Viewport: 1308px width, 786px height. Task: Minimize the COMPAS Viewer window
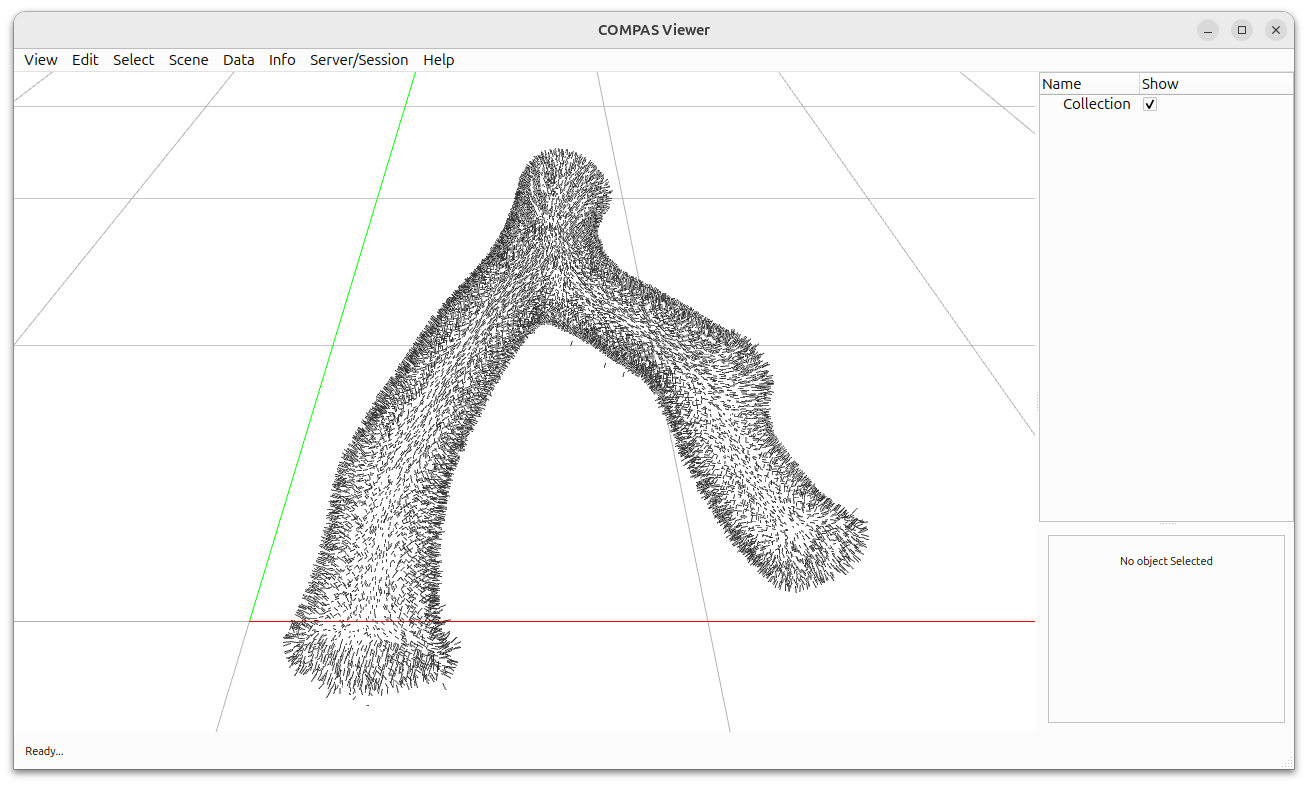point(1207,29)
